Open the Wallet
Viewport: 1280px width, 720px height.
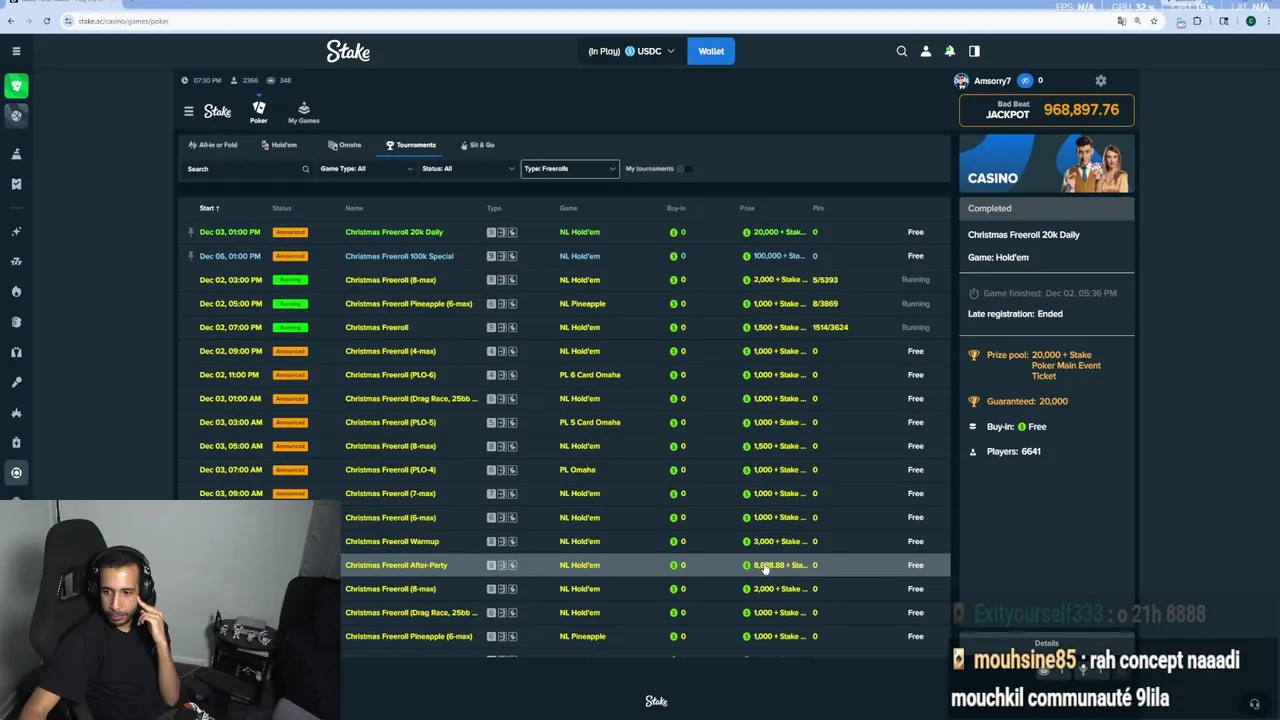point(711,51)
